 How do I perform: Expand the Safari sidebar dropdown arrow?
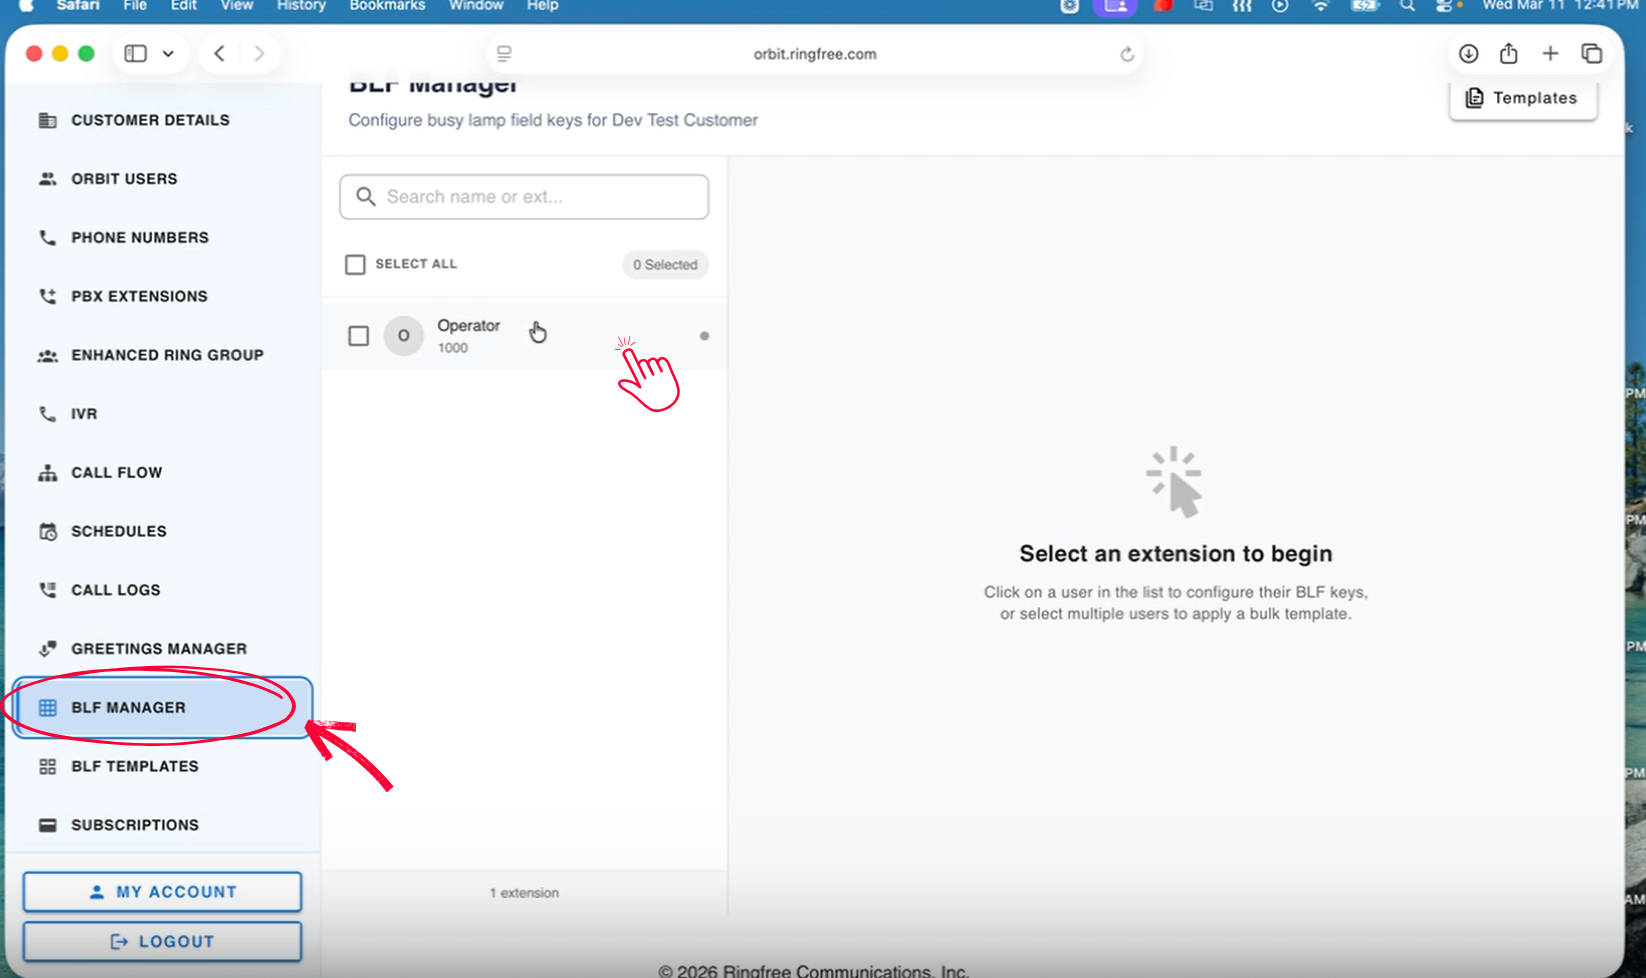[168, 54]
